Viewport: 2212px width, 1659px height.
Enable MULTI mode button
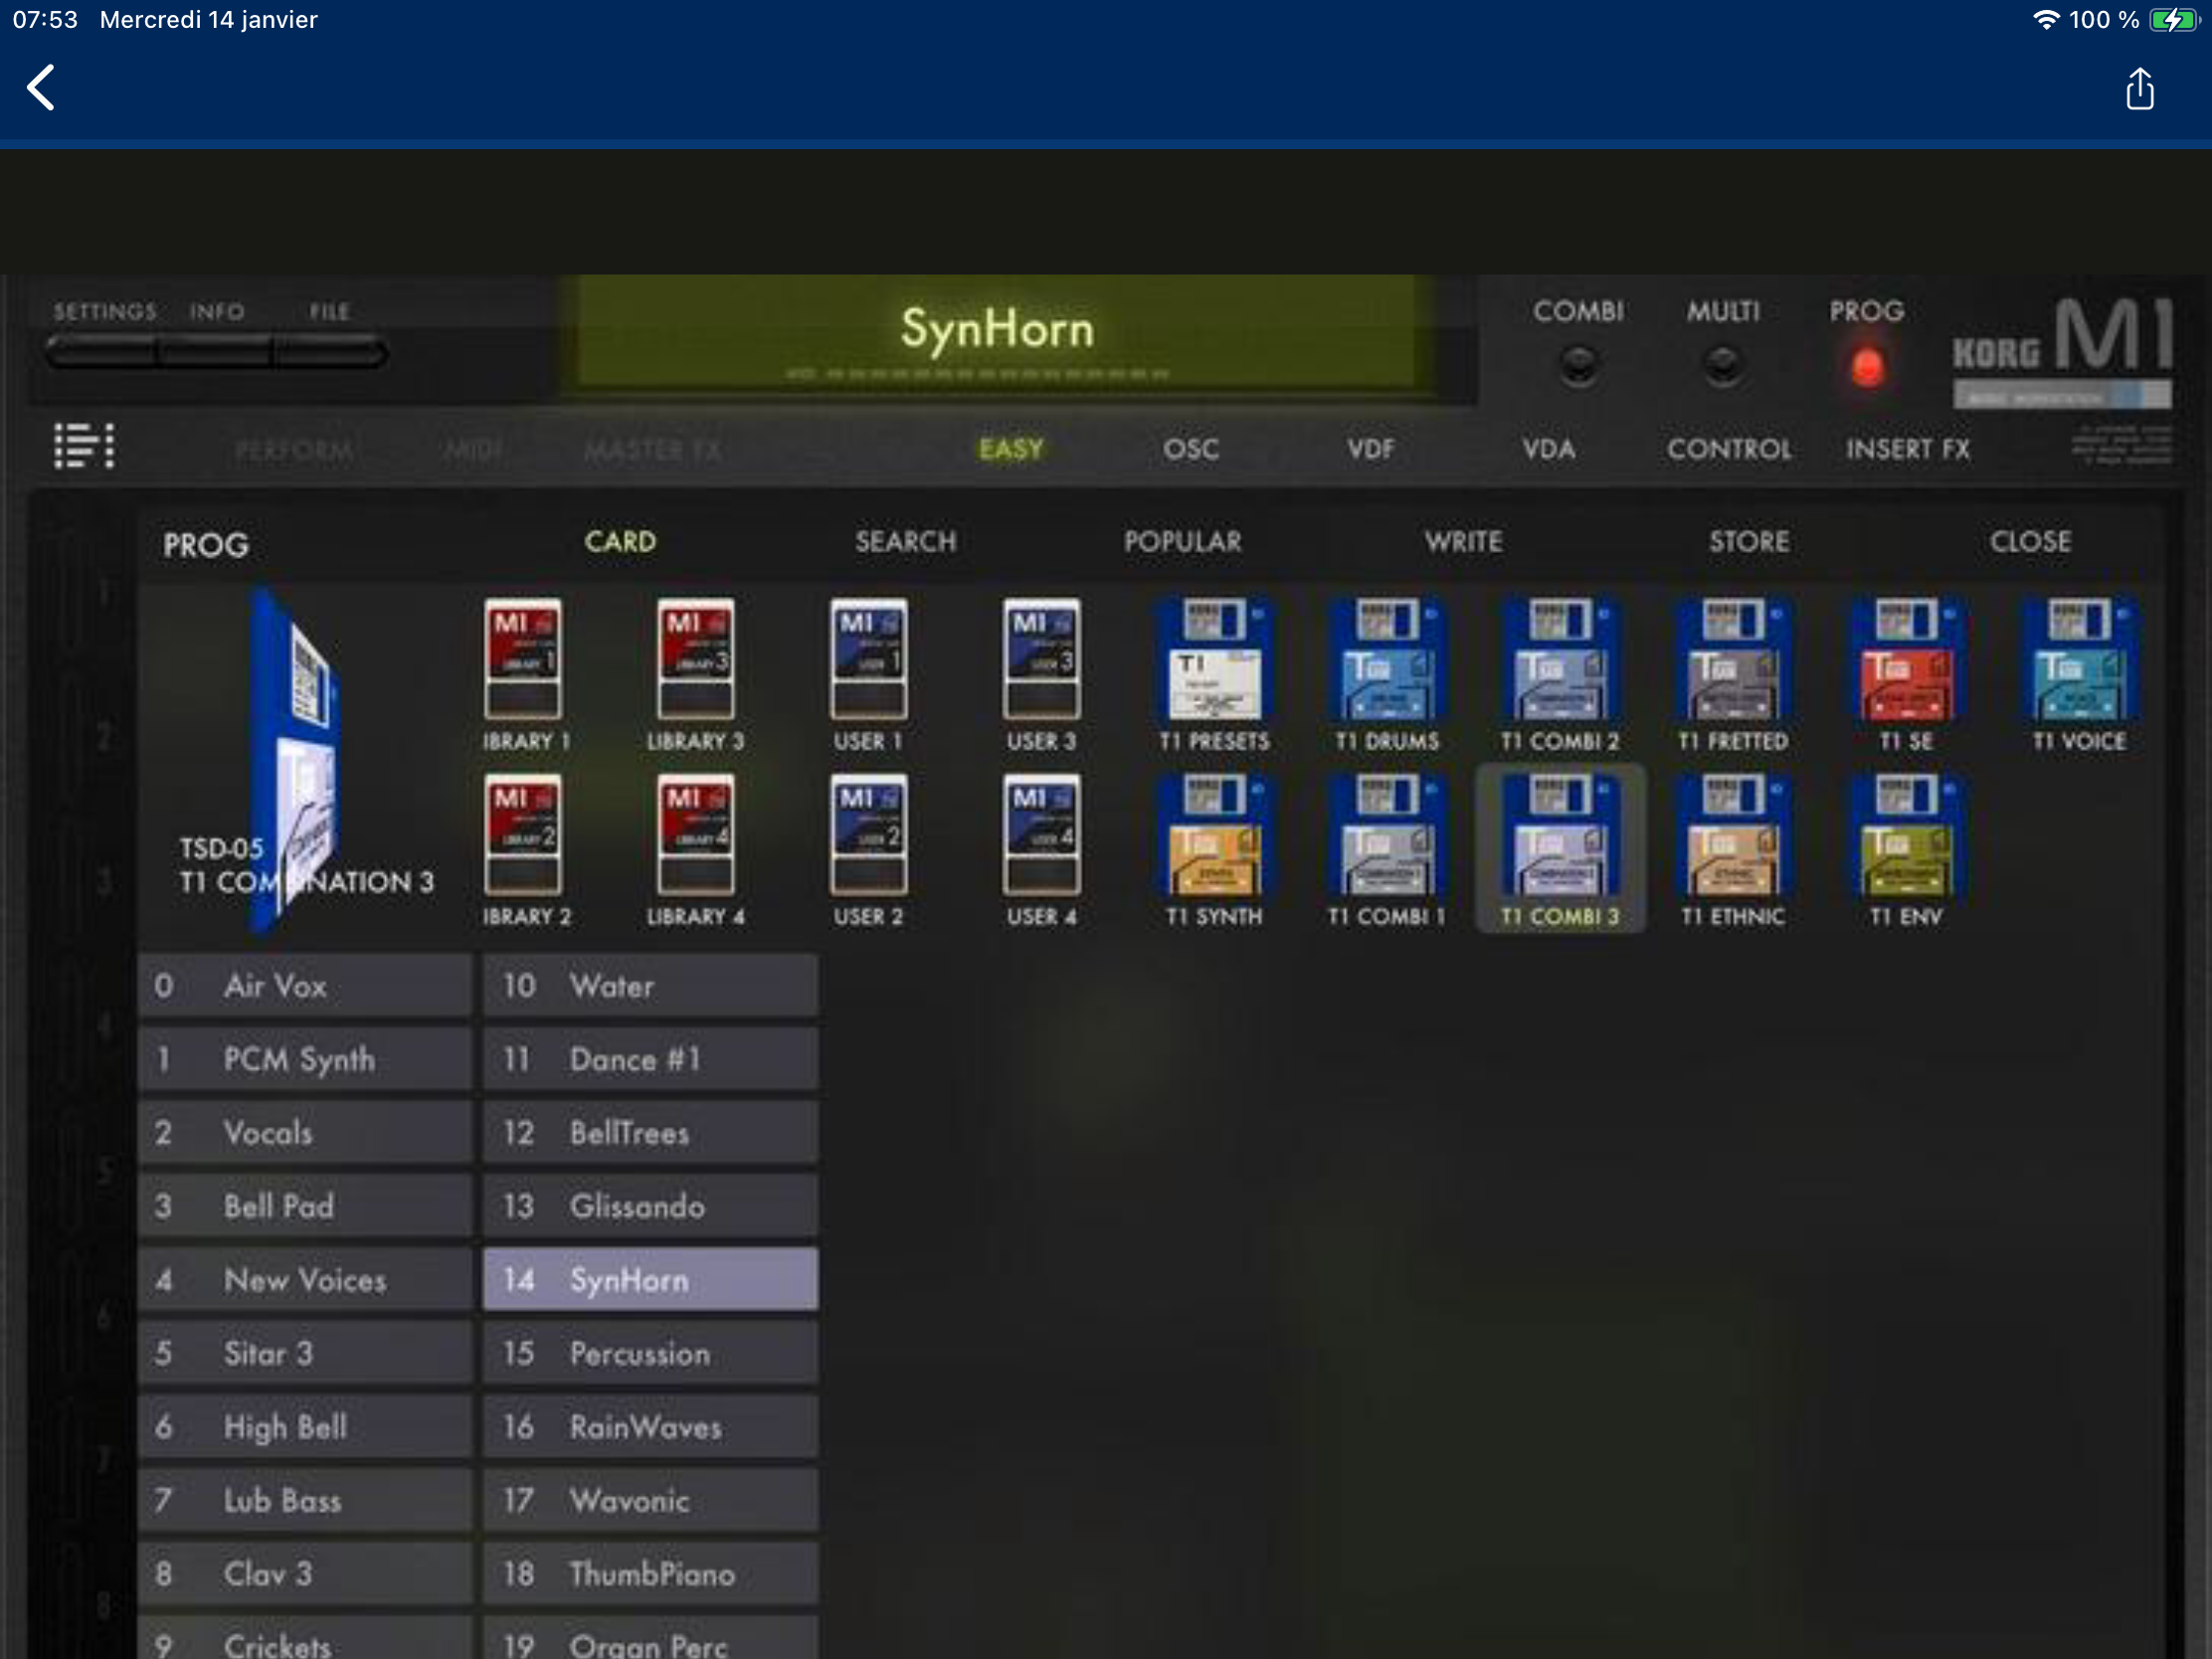1722,365
